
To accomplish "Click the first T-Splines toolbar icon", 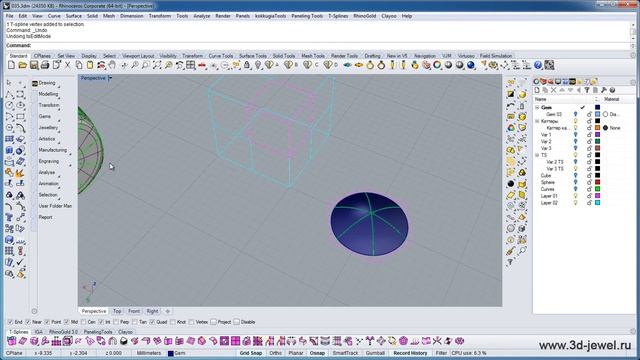I will [x=11, y=341].
